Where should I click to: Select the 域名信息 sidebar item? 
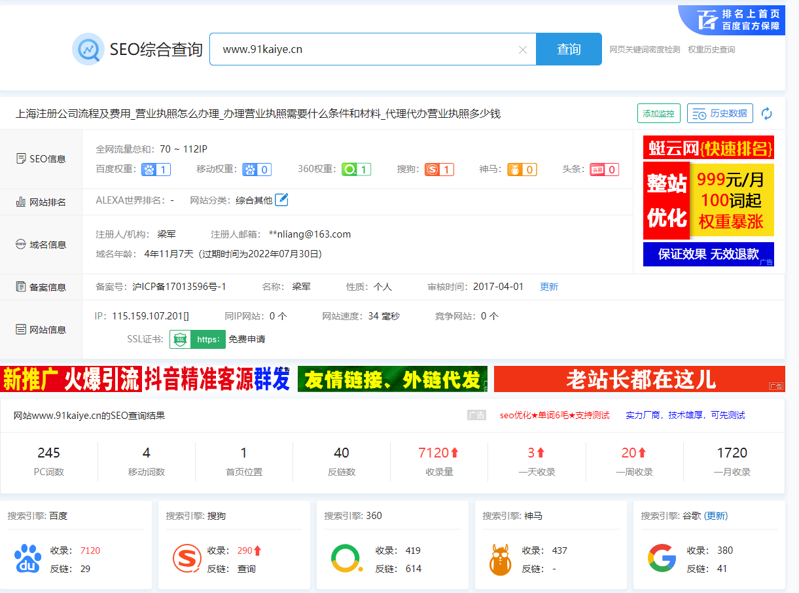click(41, 245)
